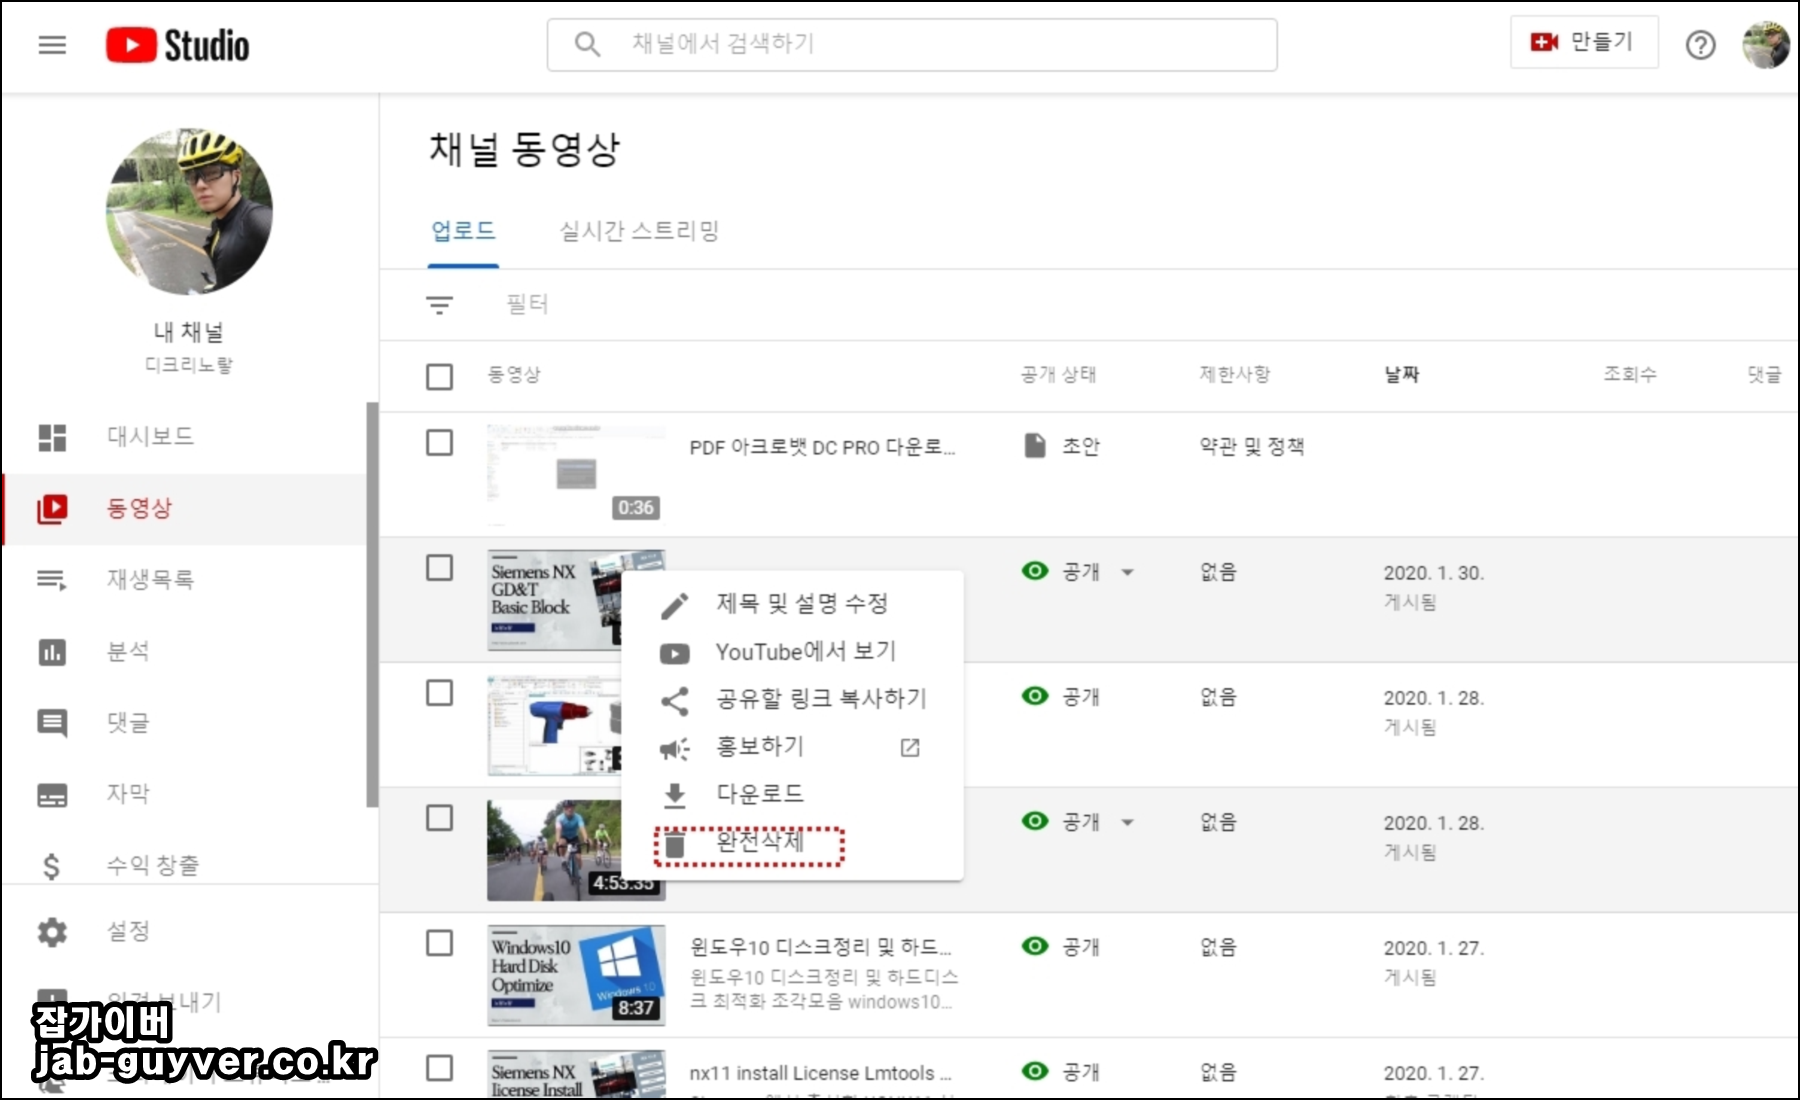Image resolution: width=1800 pixels, height=1100 pixels.
Task: Select 다운로드 menu item
Action: coord(792,794)
